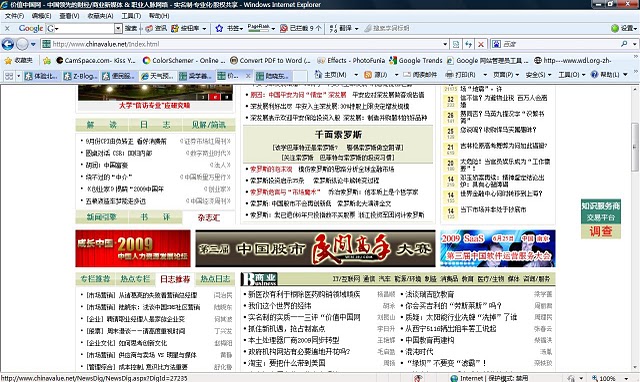Open the Google Trends favorite link

click(x=416, y=60)
